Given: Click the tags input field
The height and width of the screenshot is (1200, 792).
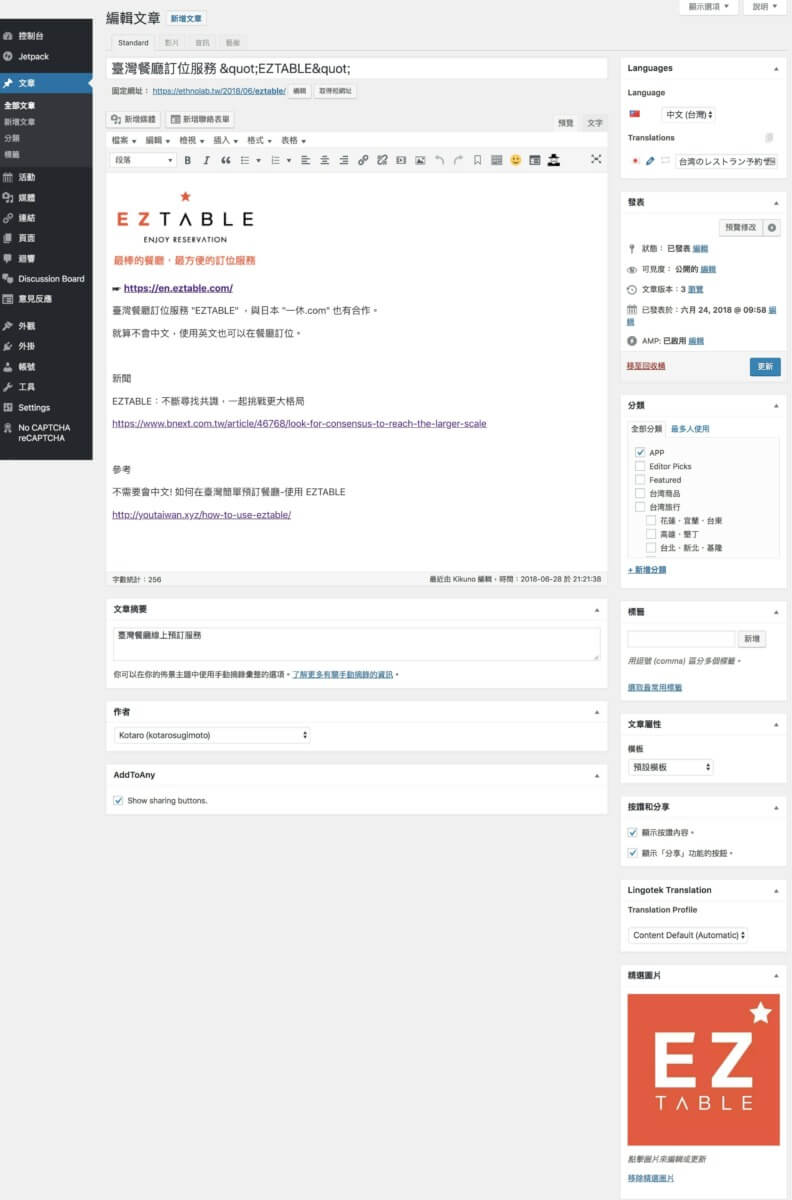Looking at the screenshot, I should point(681,638).
